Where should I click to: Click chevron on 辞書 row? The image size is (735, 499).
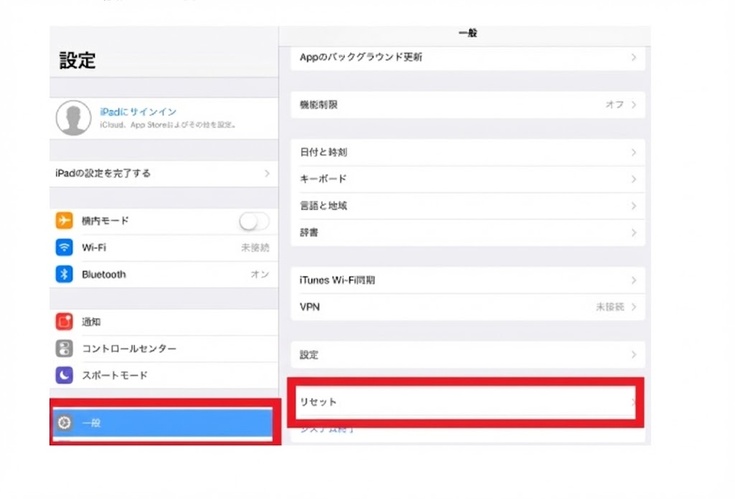pyautogui.click(x=634, y=232)
